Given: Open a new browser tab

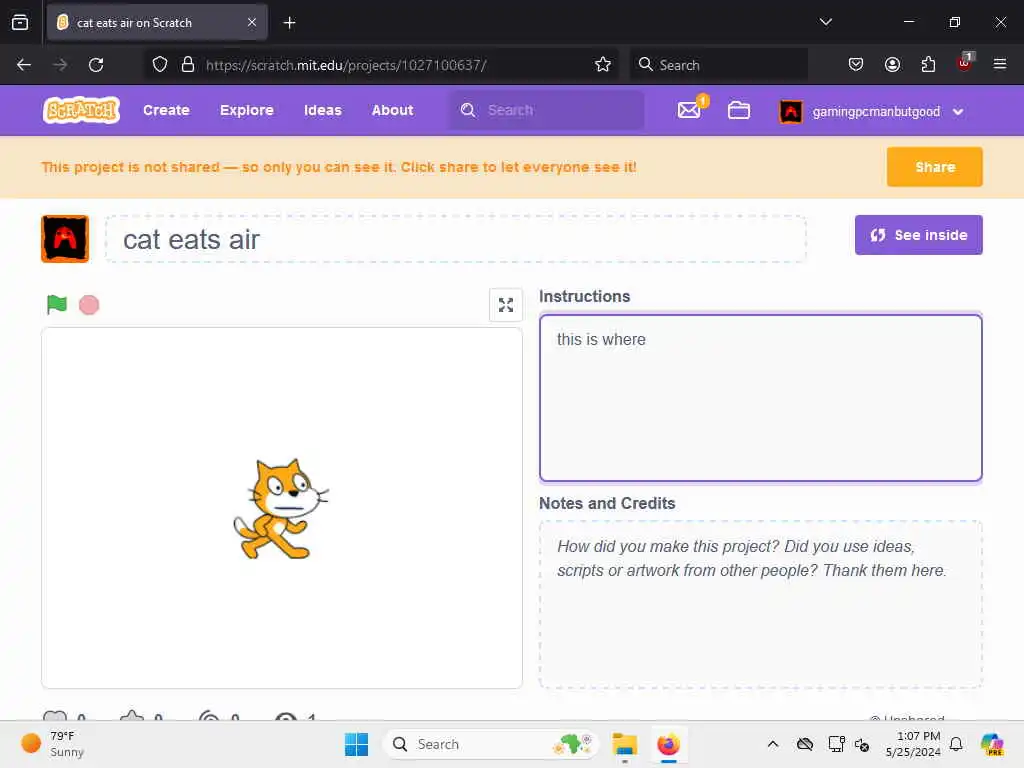Looking at the screenshot, I should point(289,23).
